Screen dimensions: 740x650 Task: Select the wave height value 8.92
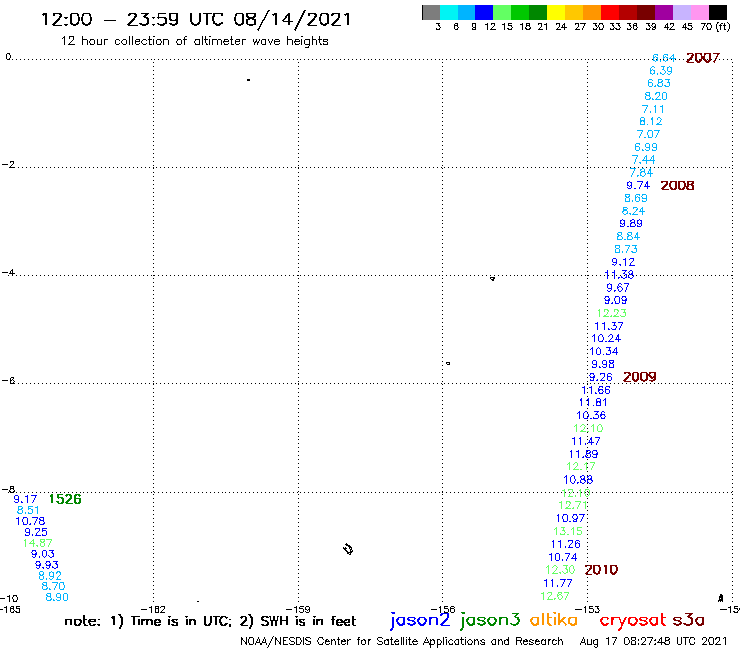point(50,576)
